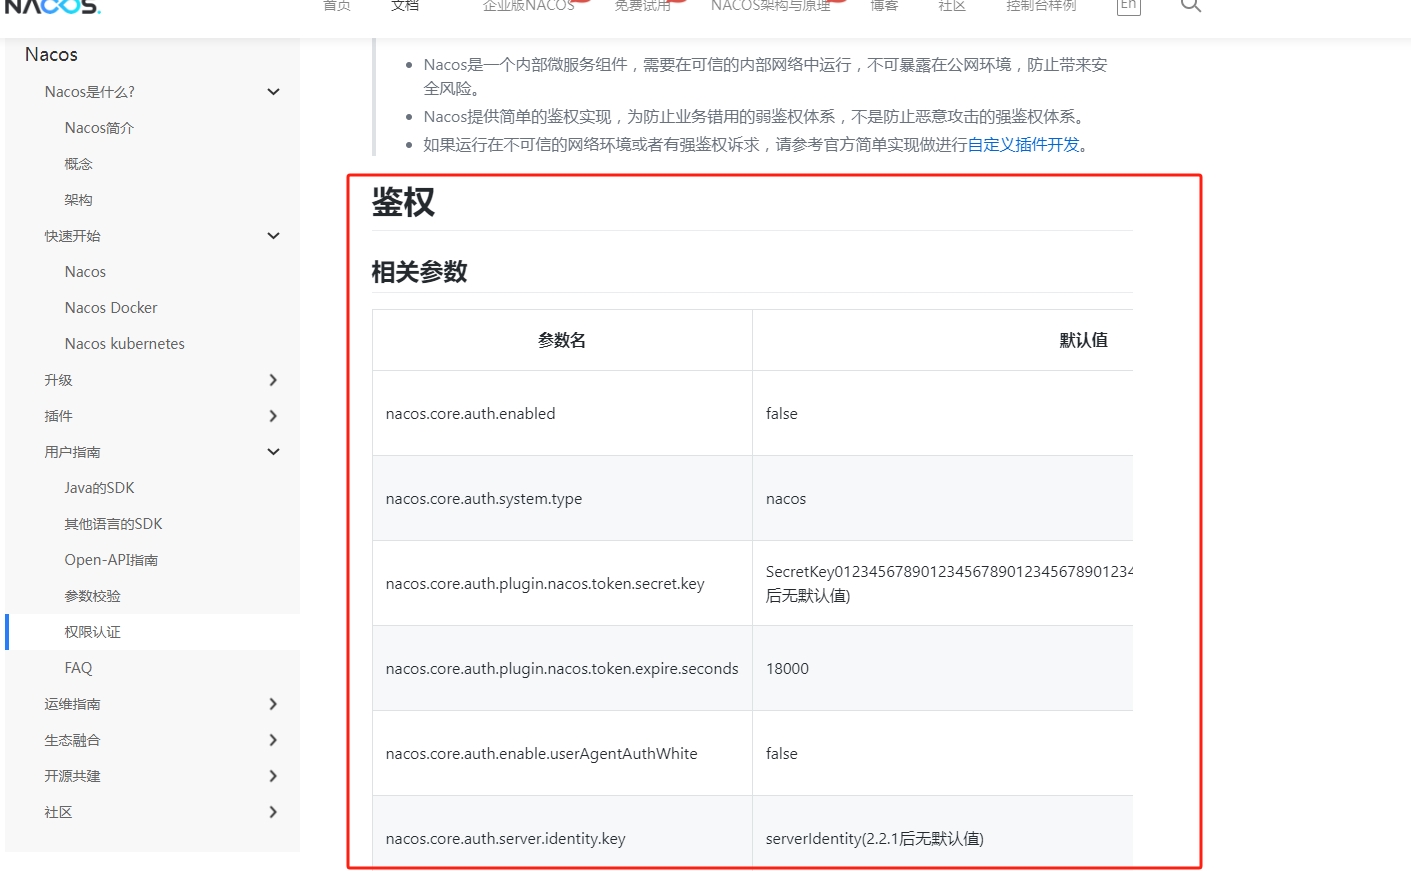The width and height of the screenshot is (1411, 871).
Task: Click the 鉴权 heading
Action: (403, 202)
